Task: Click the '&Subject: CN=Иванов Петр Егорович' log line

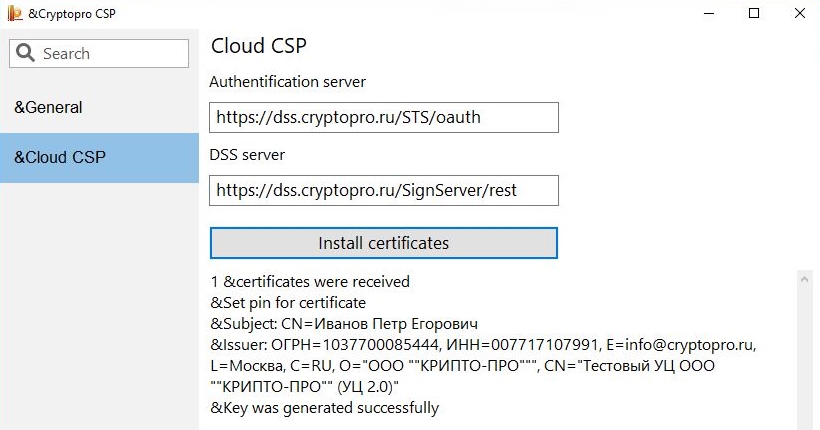Action: (344, 324)
